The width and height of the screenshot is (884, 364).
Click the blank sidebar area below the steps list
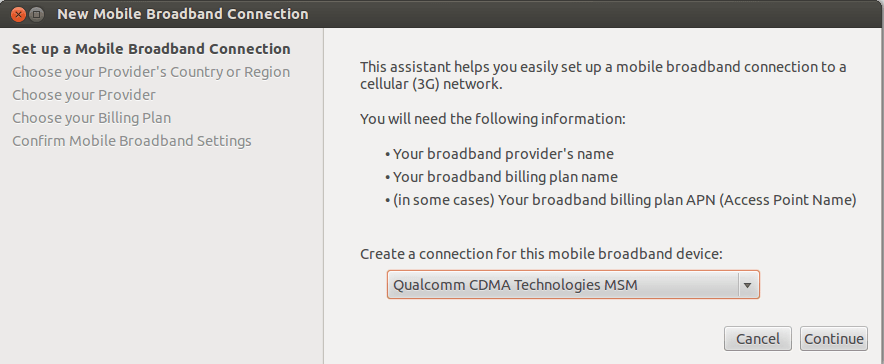(161, 256)
